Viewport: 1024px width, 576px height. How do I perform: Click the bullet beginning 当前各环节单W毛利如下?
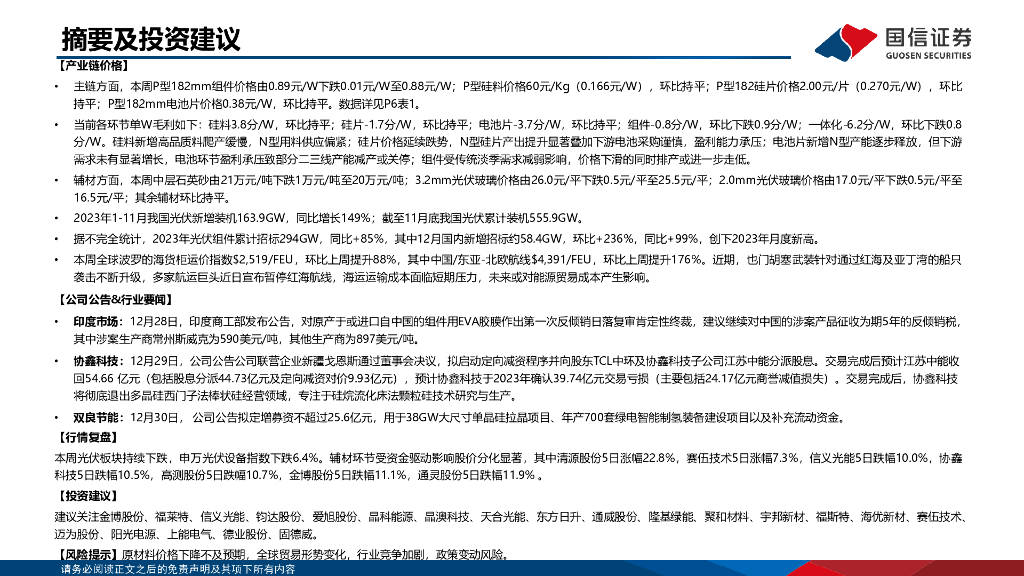[x=518, y=142]
